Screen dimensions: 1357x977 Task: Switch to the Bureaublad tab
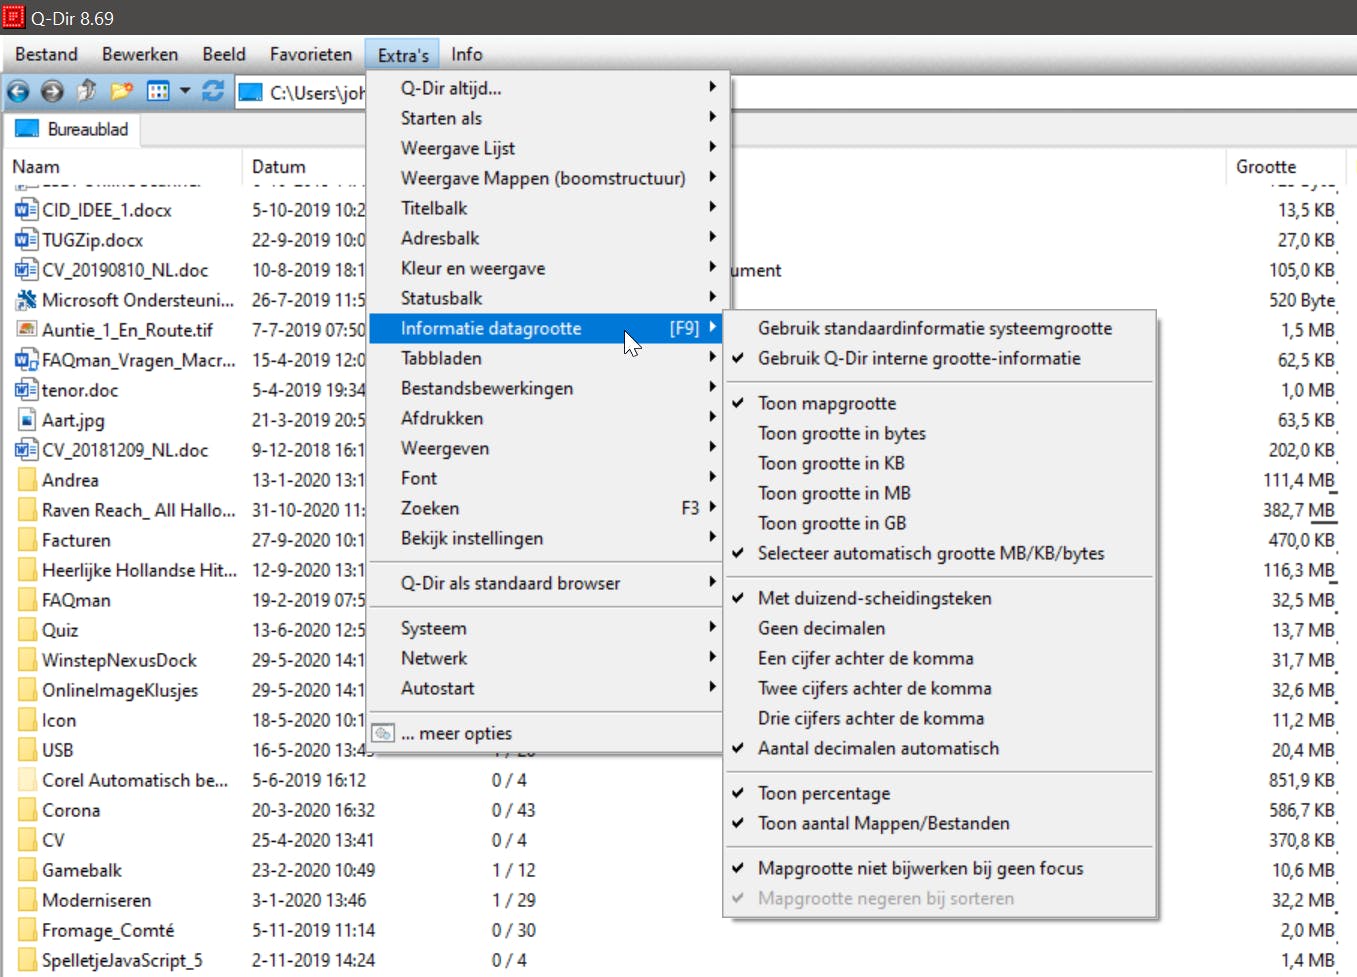(x=72, y=129)
